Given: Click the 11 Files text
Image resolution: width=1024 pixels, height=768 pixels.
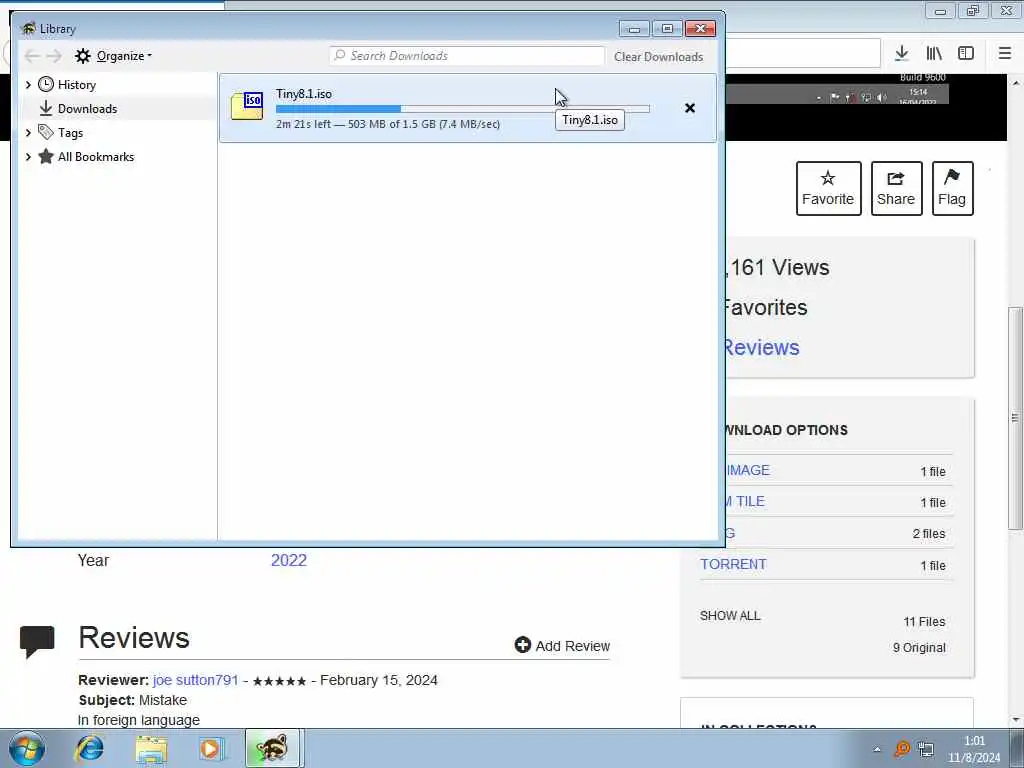Looking at the screenshot, I should tap(924, 622).
